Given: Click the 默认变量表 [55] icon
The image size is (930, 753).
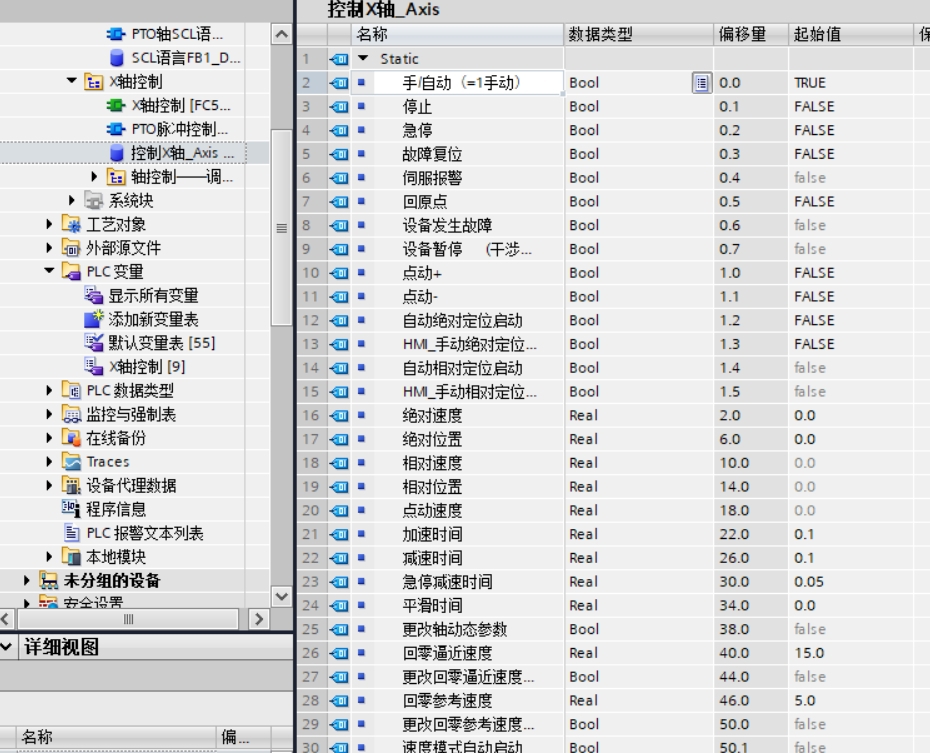Looking at the screenshot, I should pos(94,343).
